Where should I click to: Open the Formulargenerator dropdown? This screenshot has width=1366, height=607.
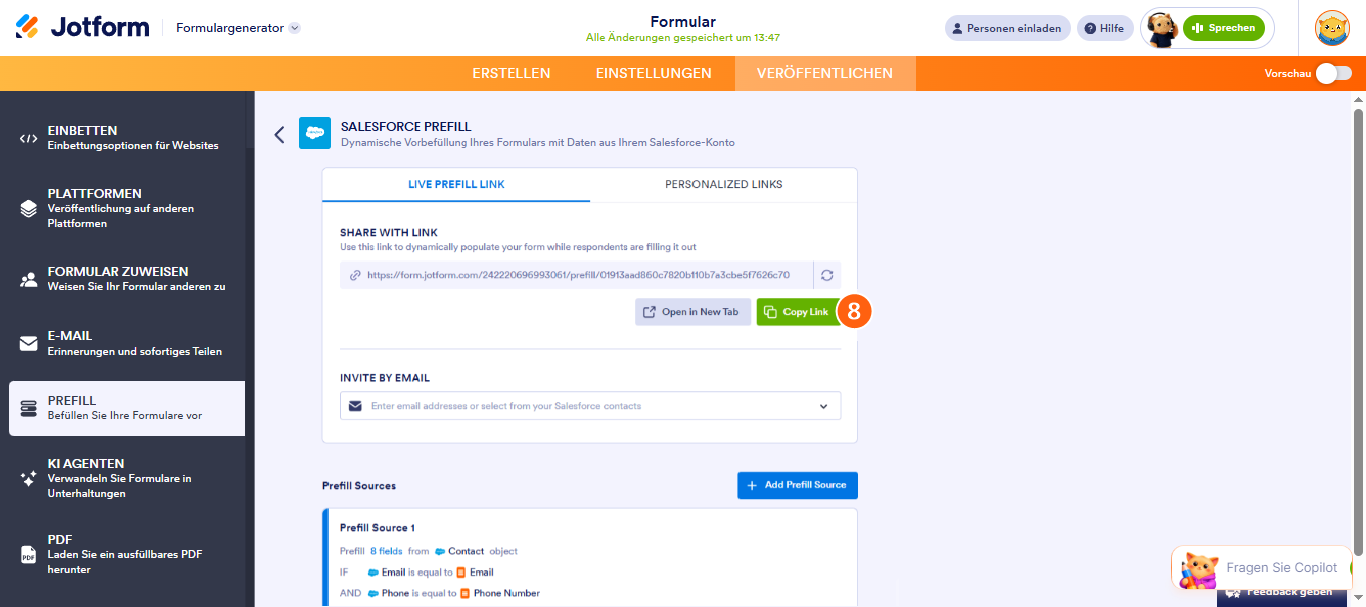(x=238, y=28)
